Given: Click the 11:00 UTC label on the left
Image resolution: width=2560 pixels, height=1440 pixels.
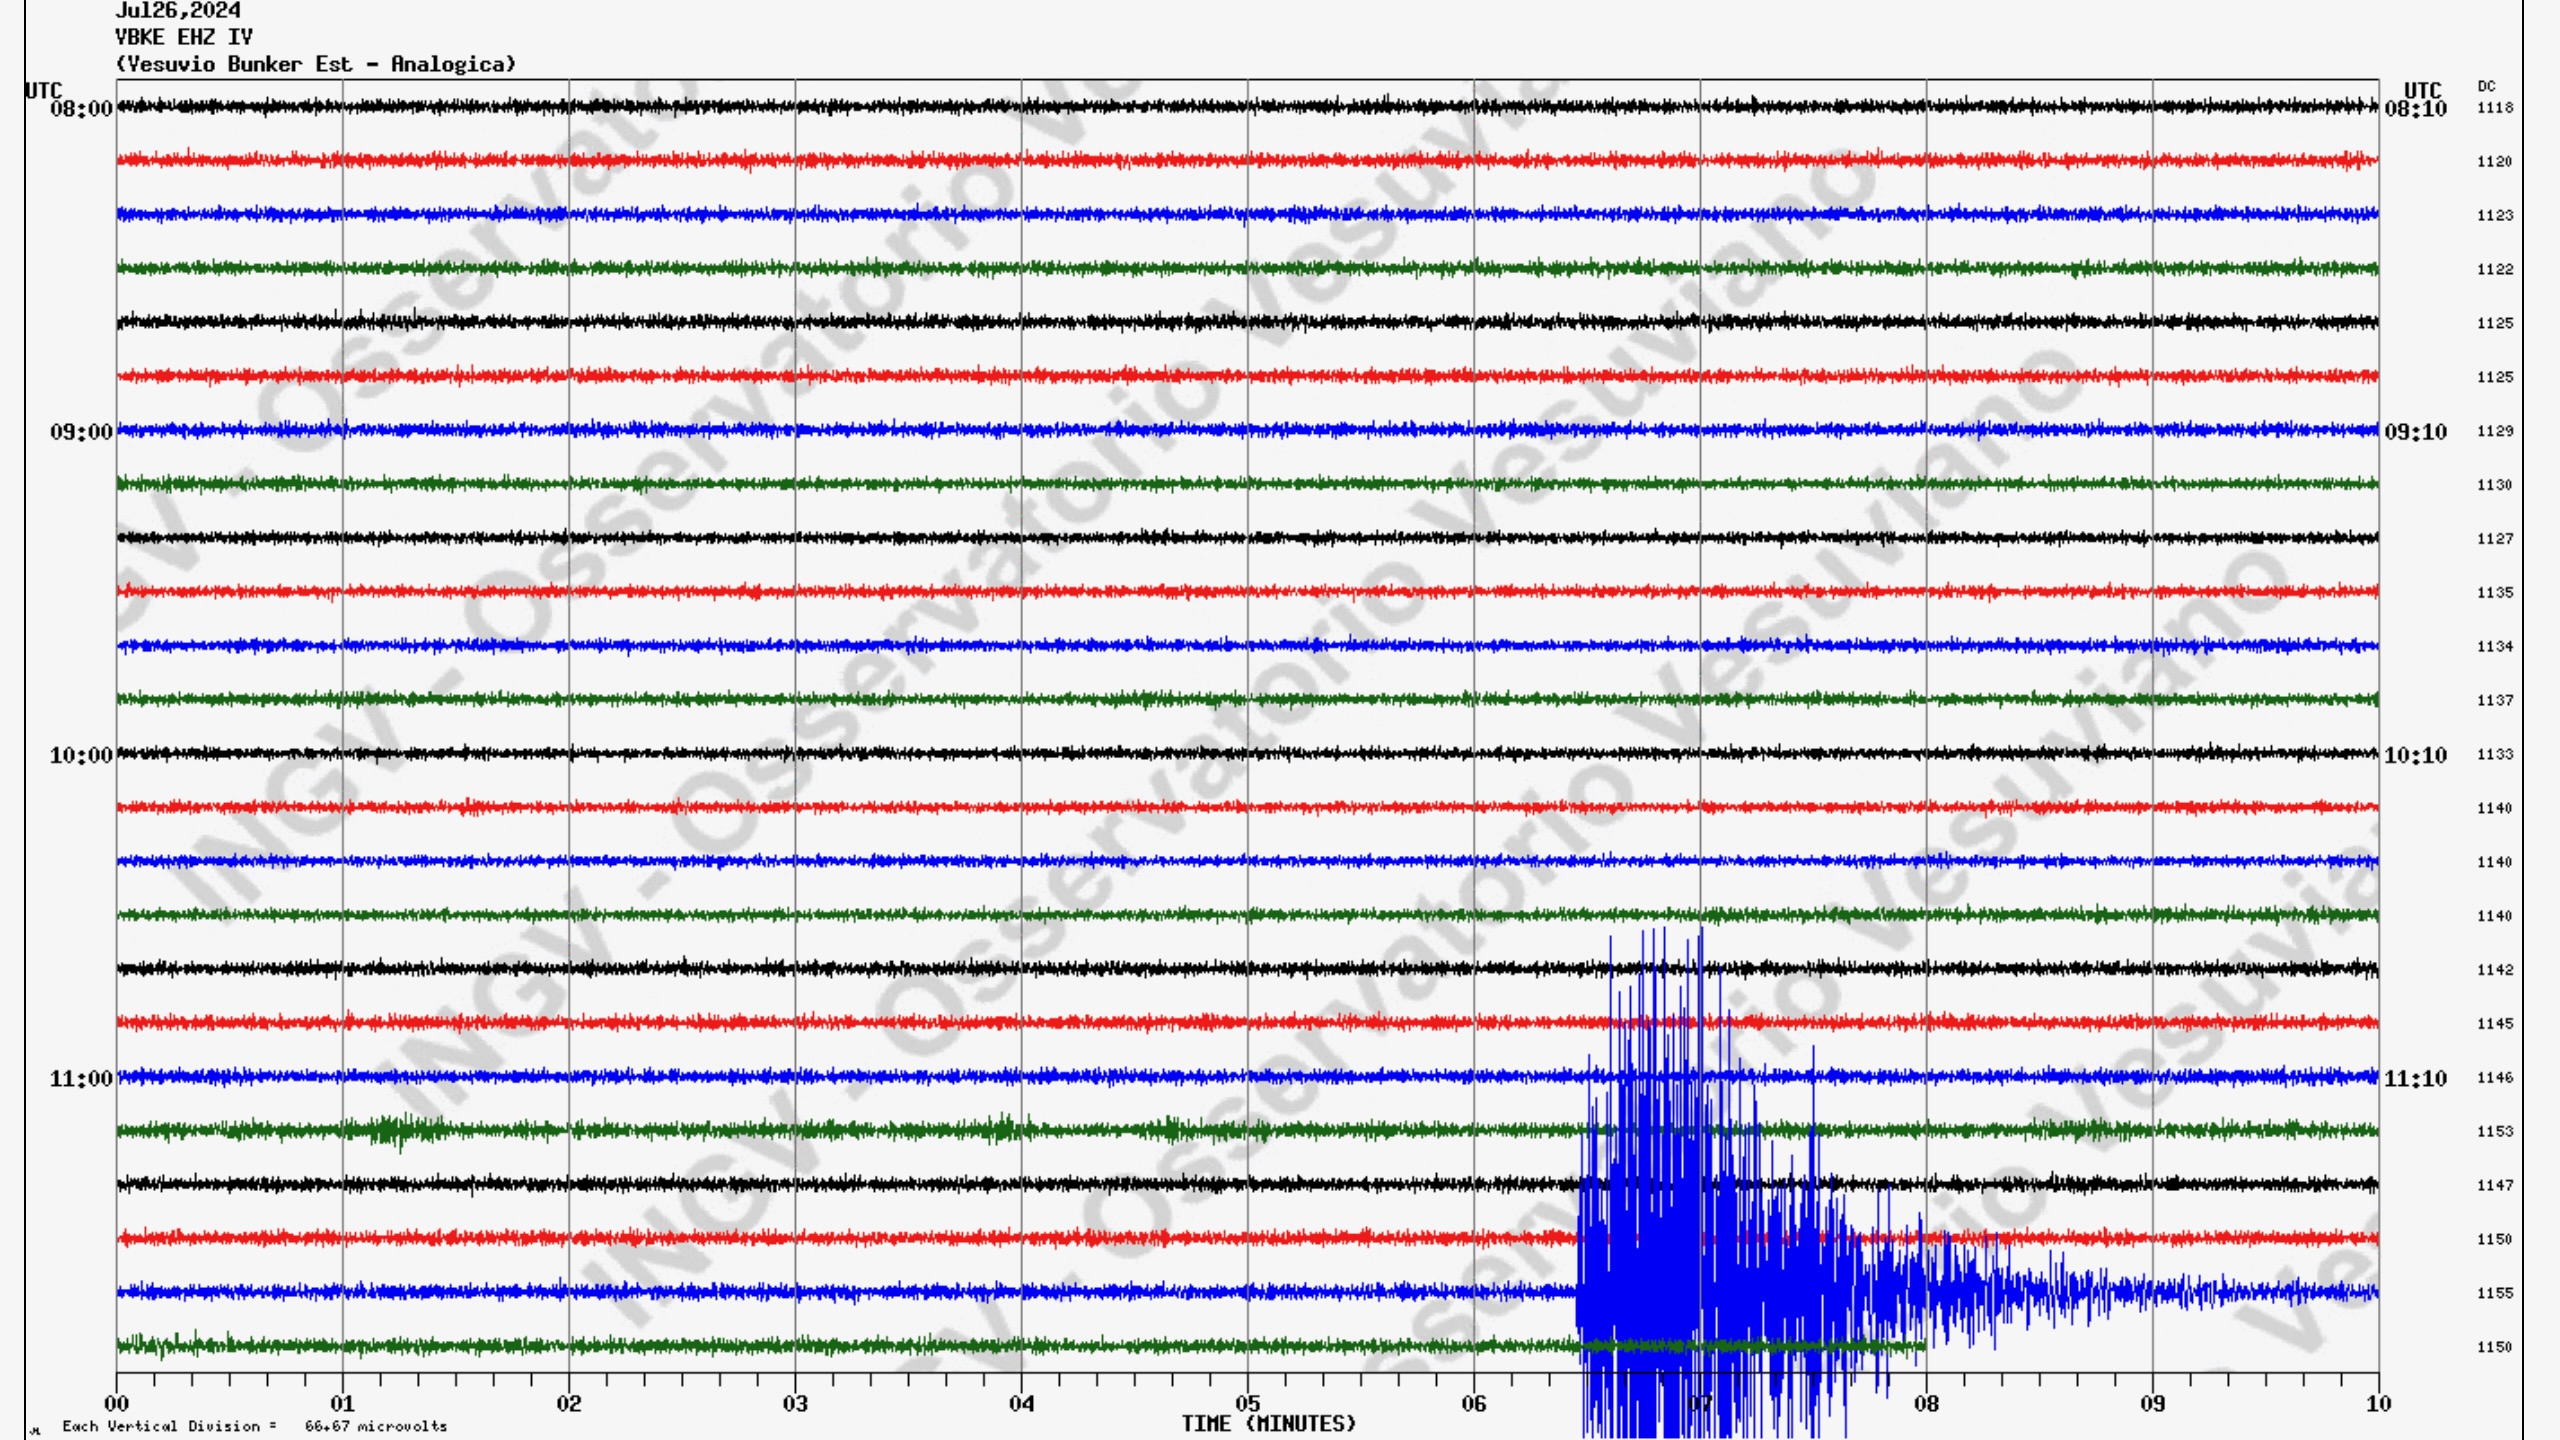Looking at the screenshot, I should [81, 1079].
